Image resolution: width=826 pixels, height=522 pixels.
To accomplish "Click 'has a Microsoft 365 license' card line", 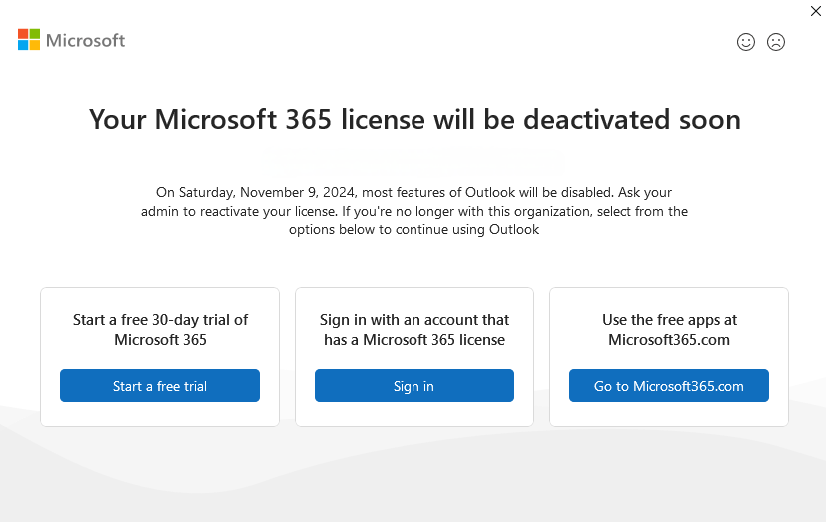I will coord(414,340).
